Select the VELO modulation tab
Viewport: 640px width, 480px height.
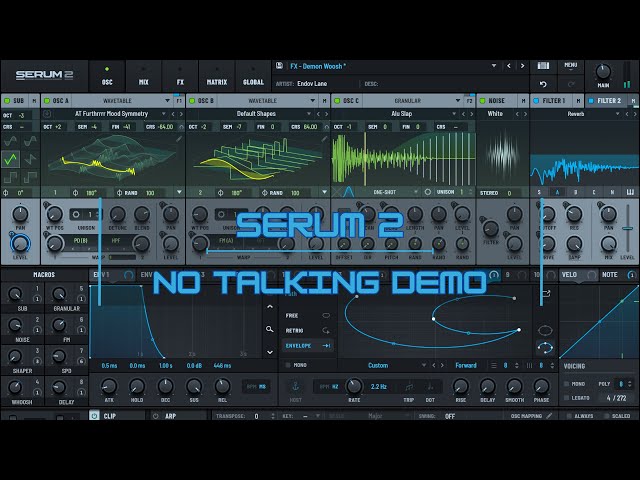(569, 275)
